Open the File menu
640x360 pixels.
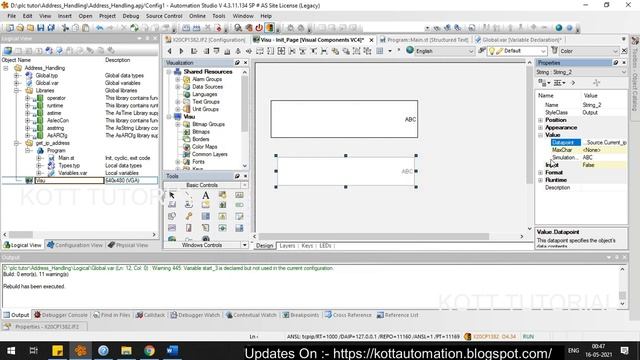[x=11, y=16]
